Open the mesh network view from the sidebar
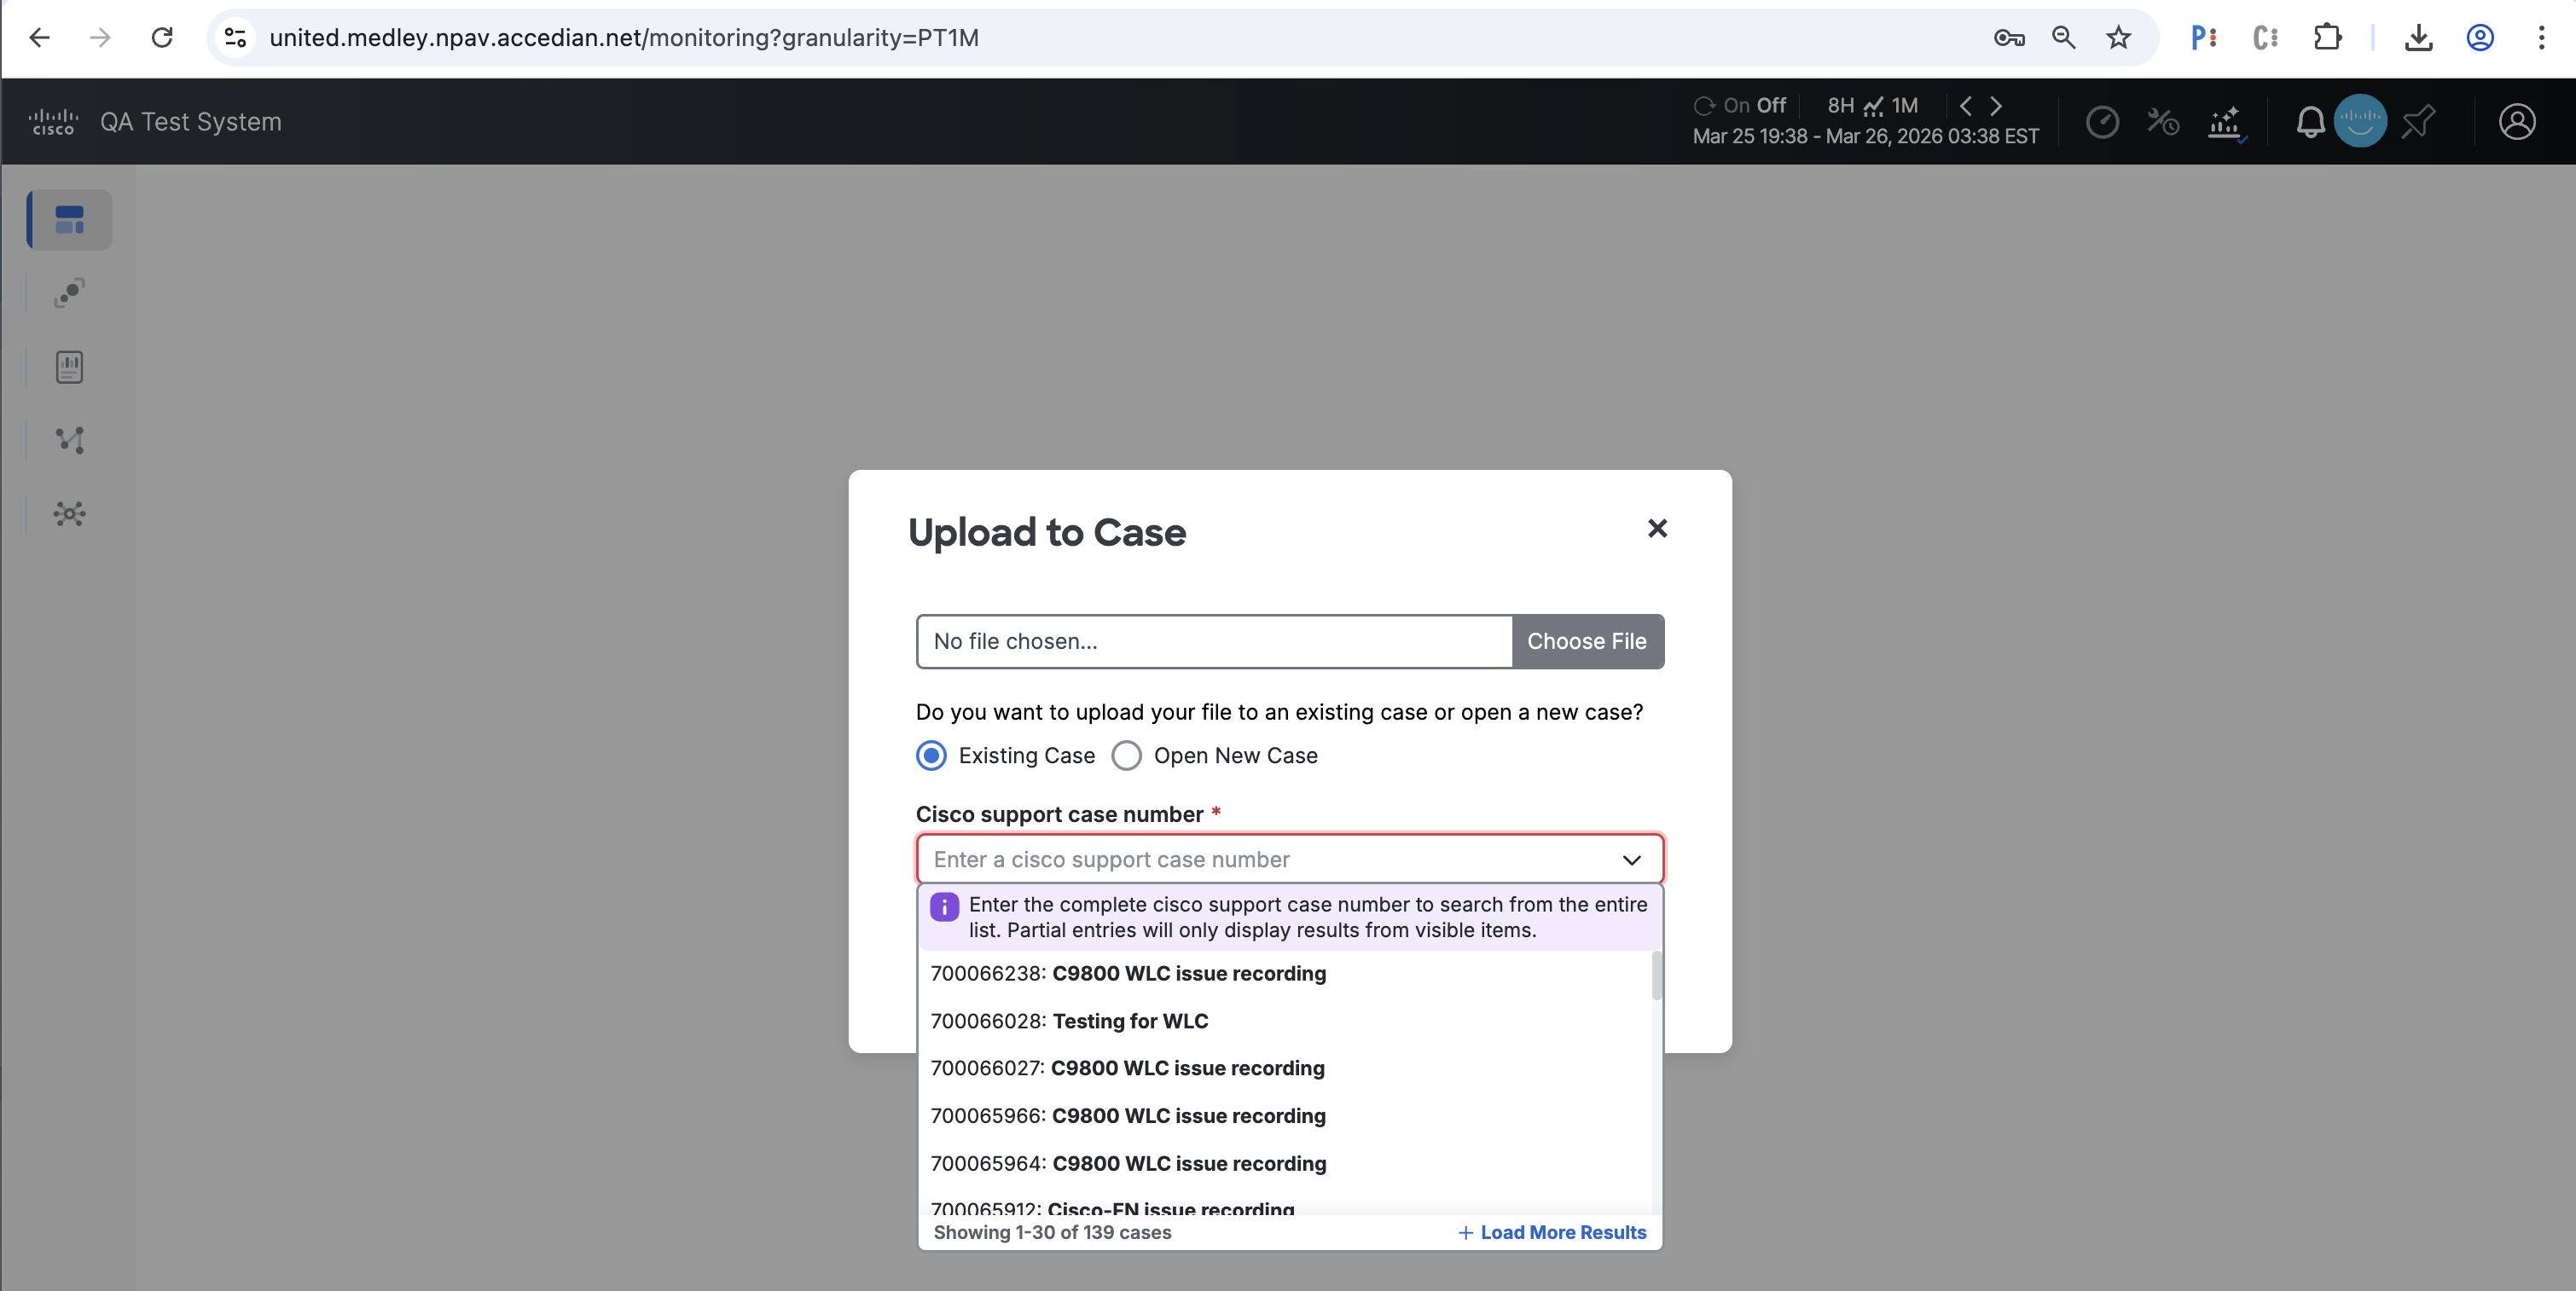The height and width of the screenshot is (1291, 2576). [68, 513]
